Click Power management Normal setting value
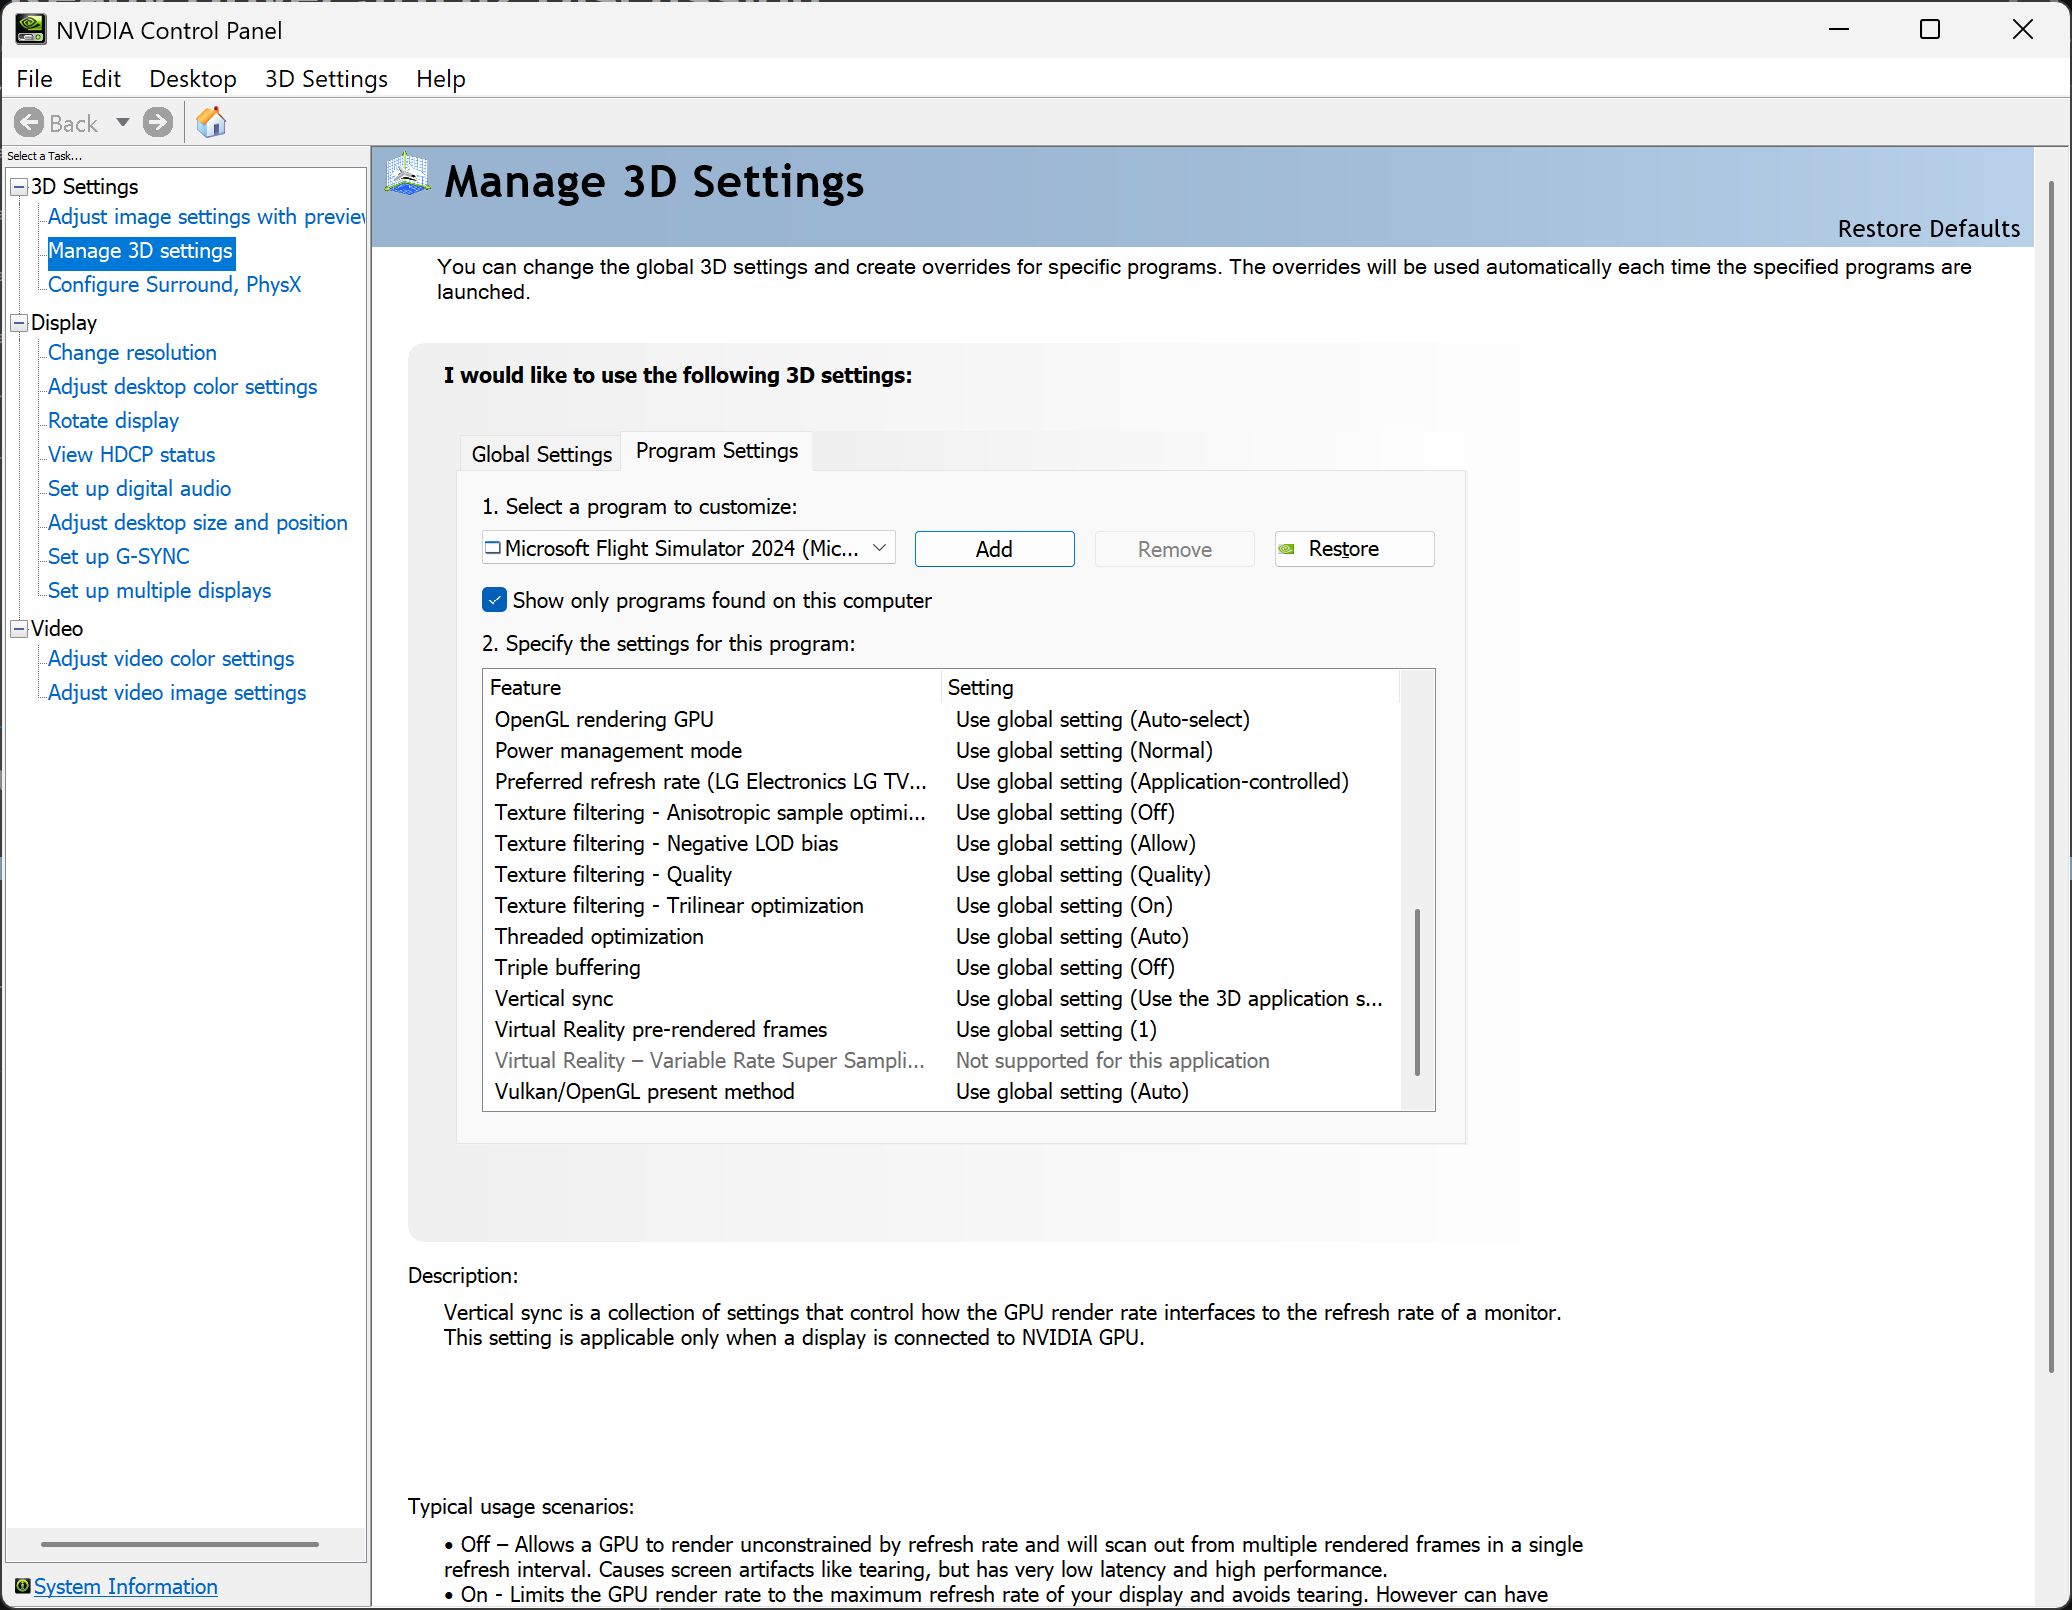 coord(1084,751)
